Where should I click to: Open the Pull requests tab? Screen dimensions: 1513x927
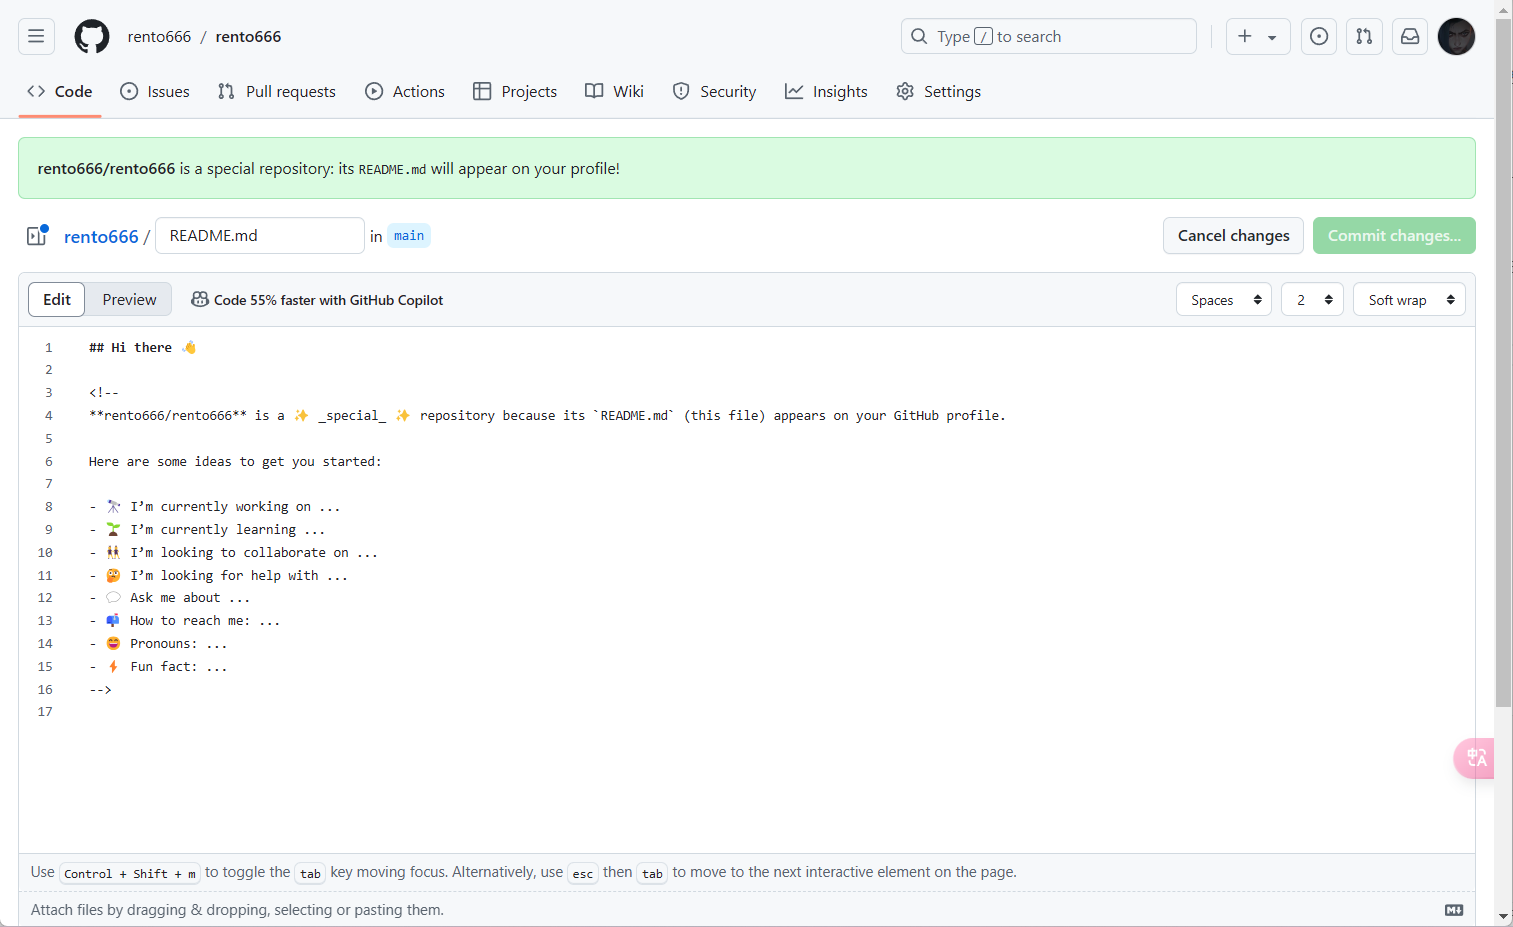[277, 91]
